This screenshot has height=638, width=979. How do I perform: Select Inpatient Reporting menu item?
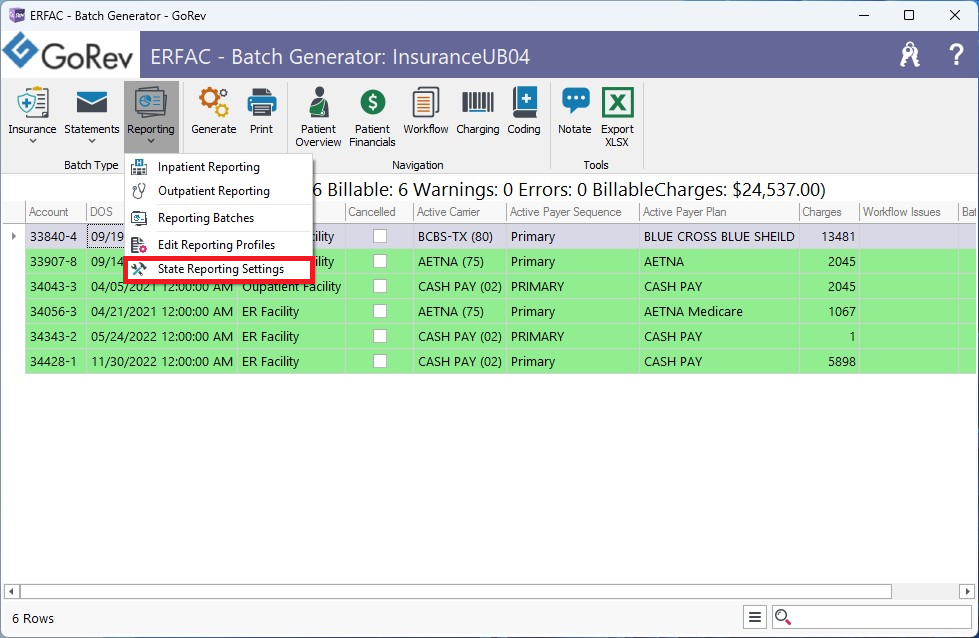[219, 167]
